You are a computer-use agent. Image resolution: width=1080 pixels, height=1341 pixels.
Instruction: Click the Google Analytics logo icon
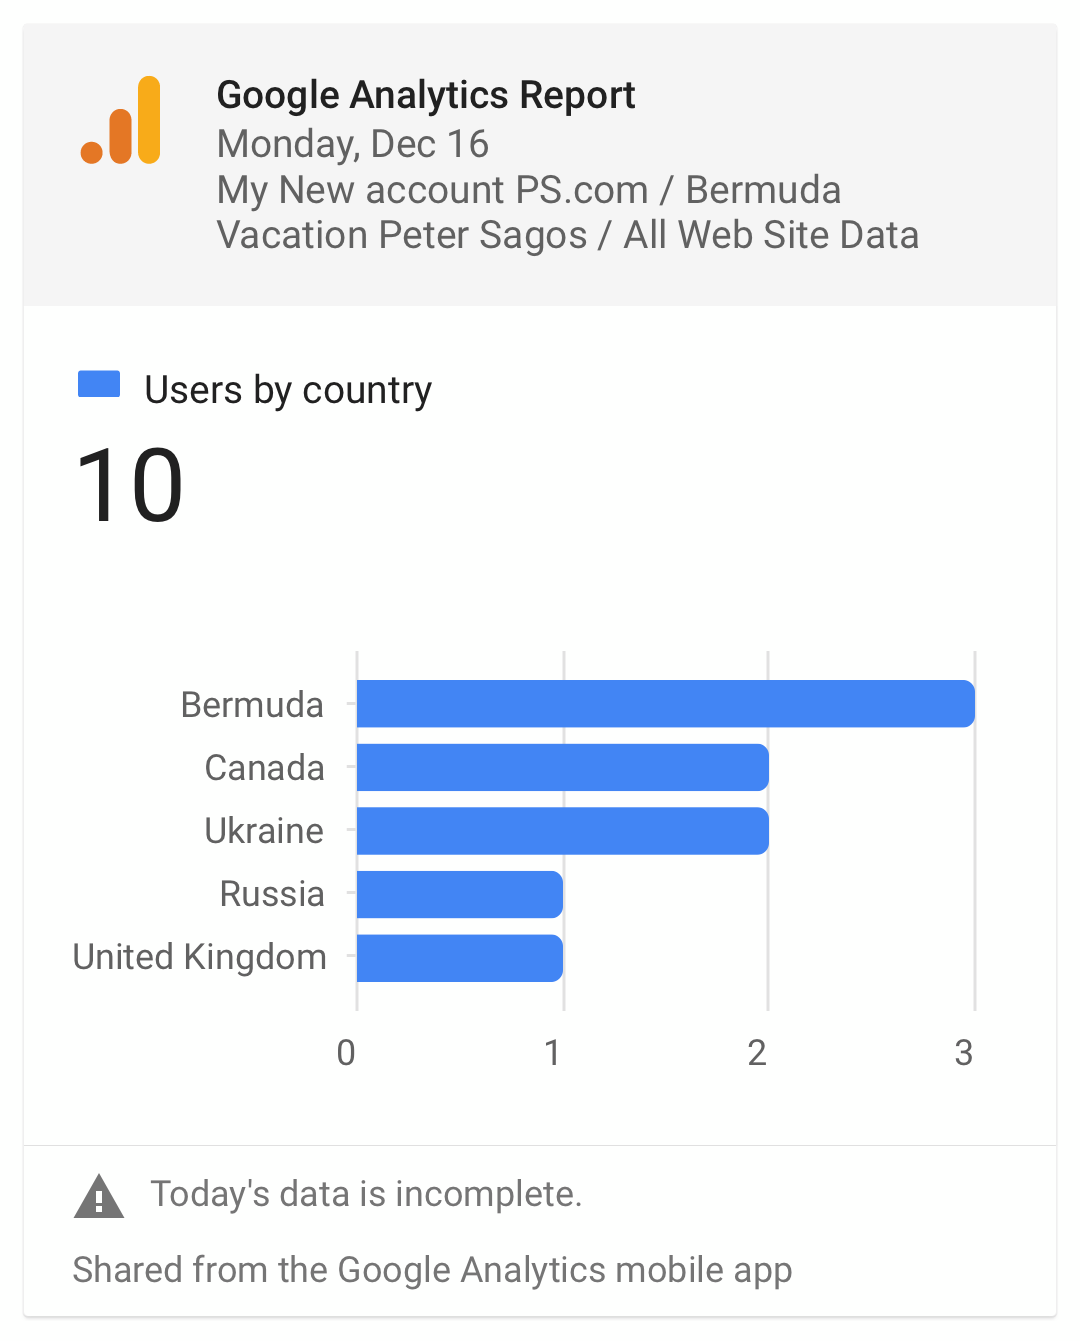(120, 120)
